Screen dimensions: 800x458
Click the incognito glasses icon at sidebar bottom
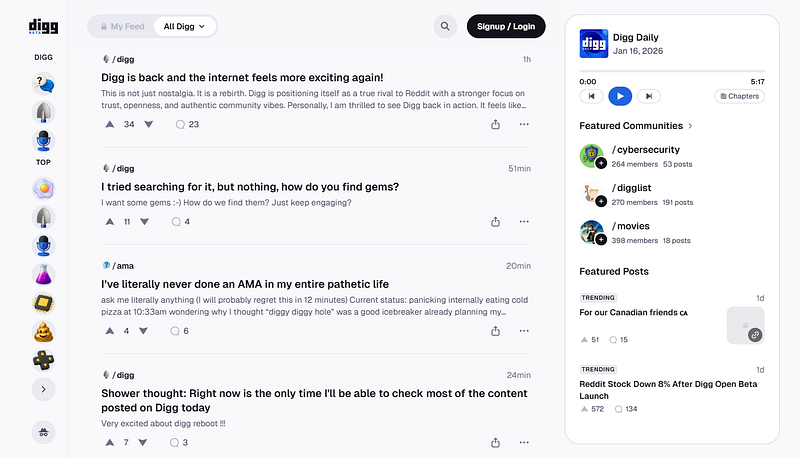(43, 432)
